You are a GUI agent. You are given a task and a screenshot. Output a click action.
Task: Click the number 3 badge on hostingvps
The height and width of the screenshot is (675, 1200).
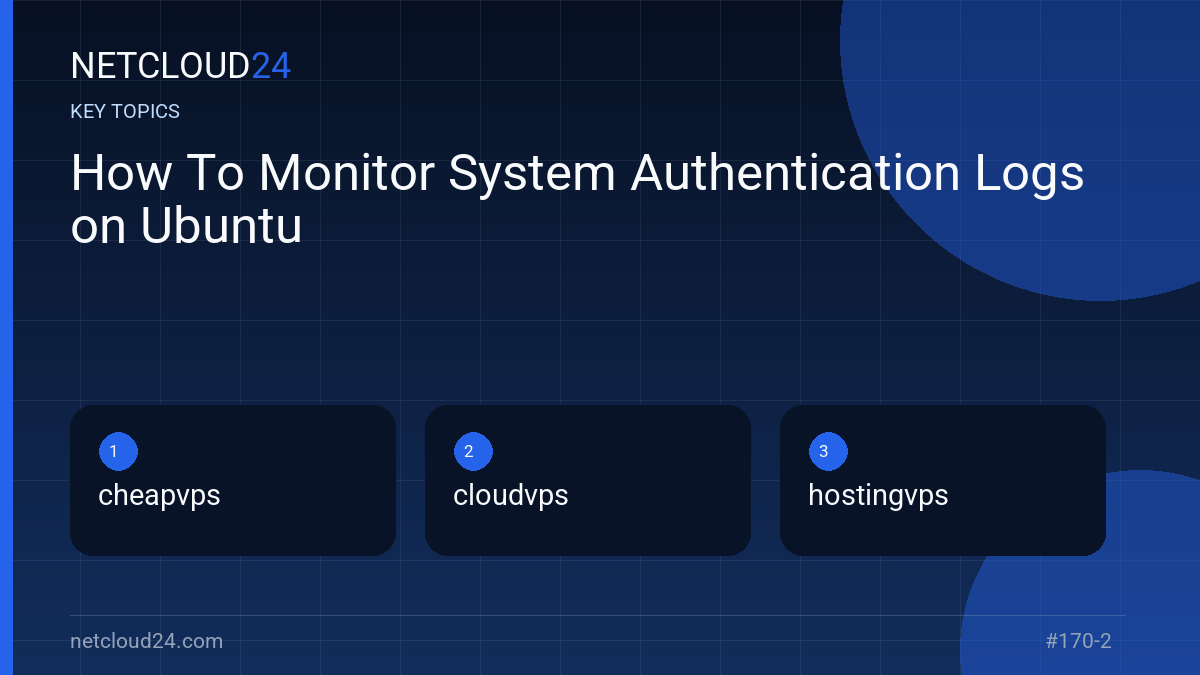[828, 451]
